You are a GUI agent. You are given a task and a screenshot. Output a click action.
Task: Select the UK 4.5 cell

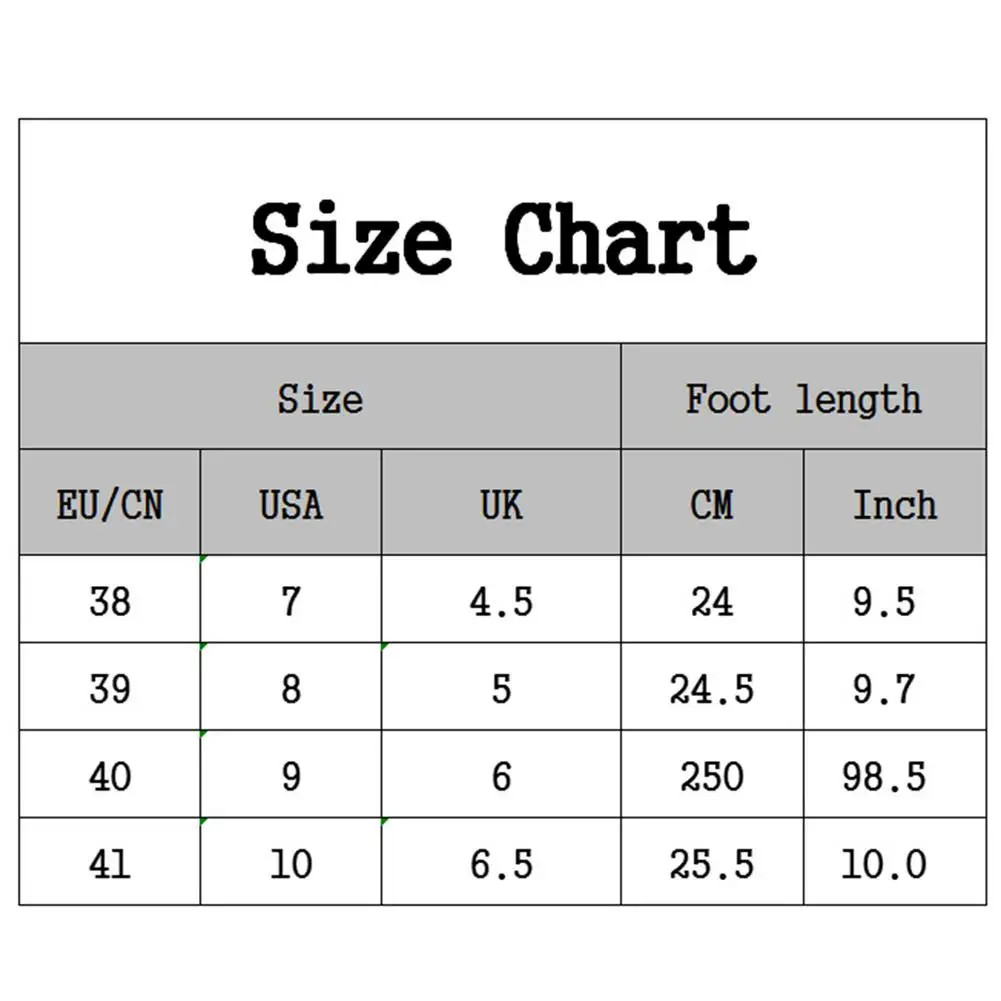click(501, 601)
